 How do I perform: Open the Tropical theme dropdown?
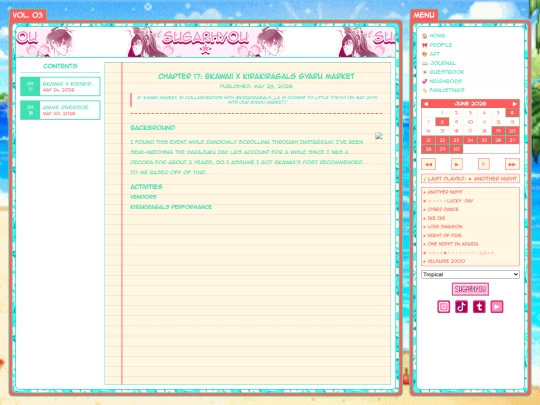470,274
